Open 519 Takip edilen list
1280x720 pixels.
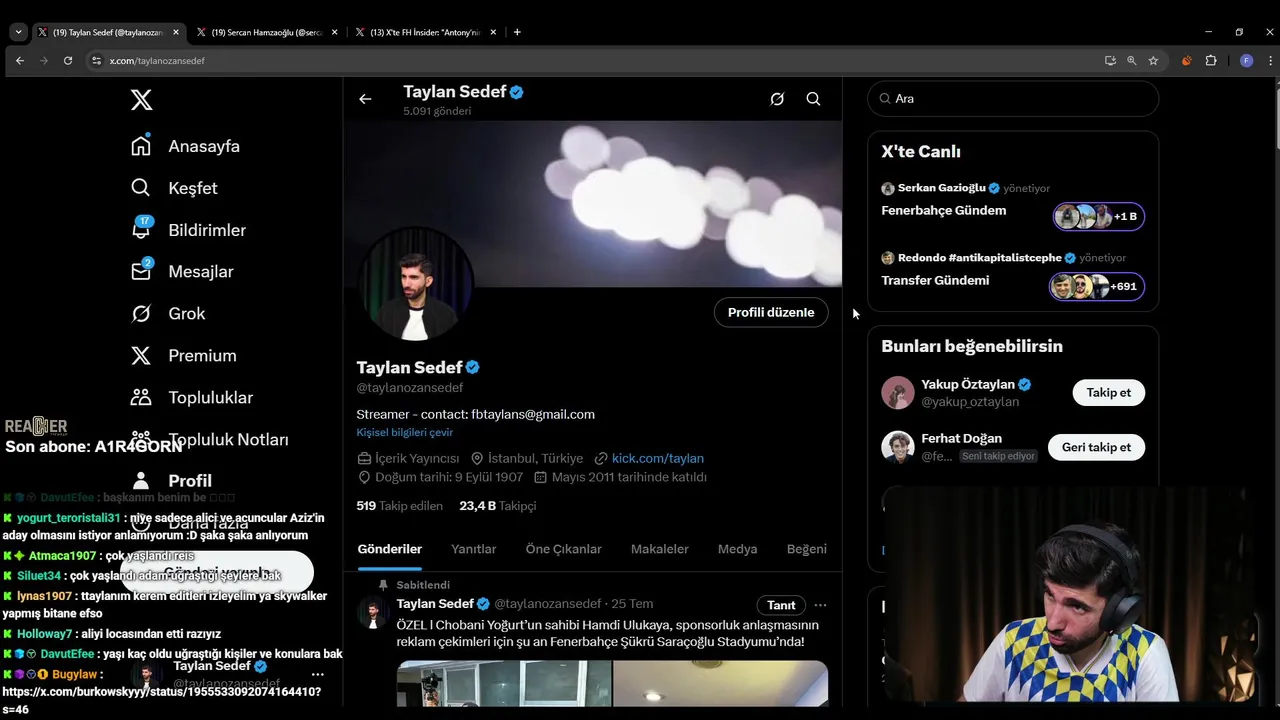[399, 506]
